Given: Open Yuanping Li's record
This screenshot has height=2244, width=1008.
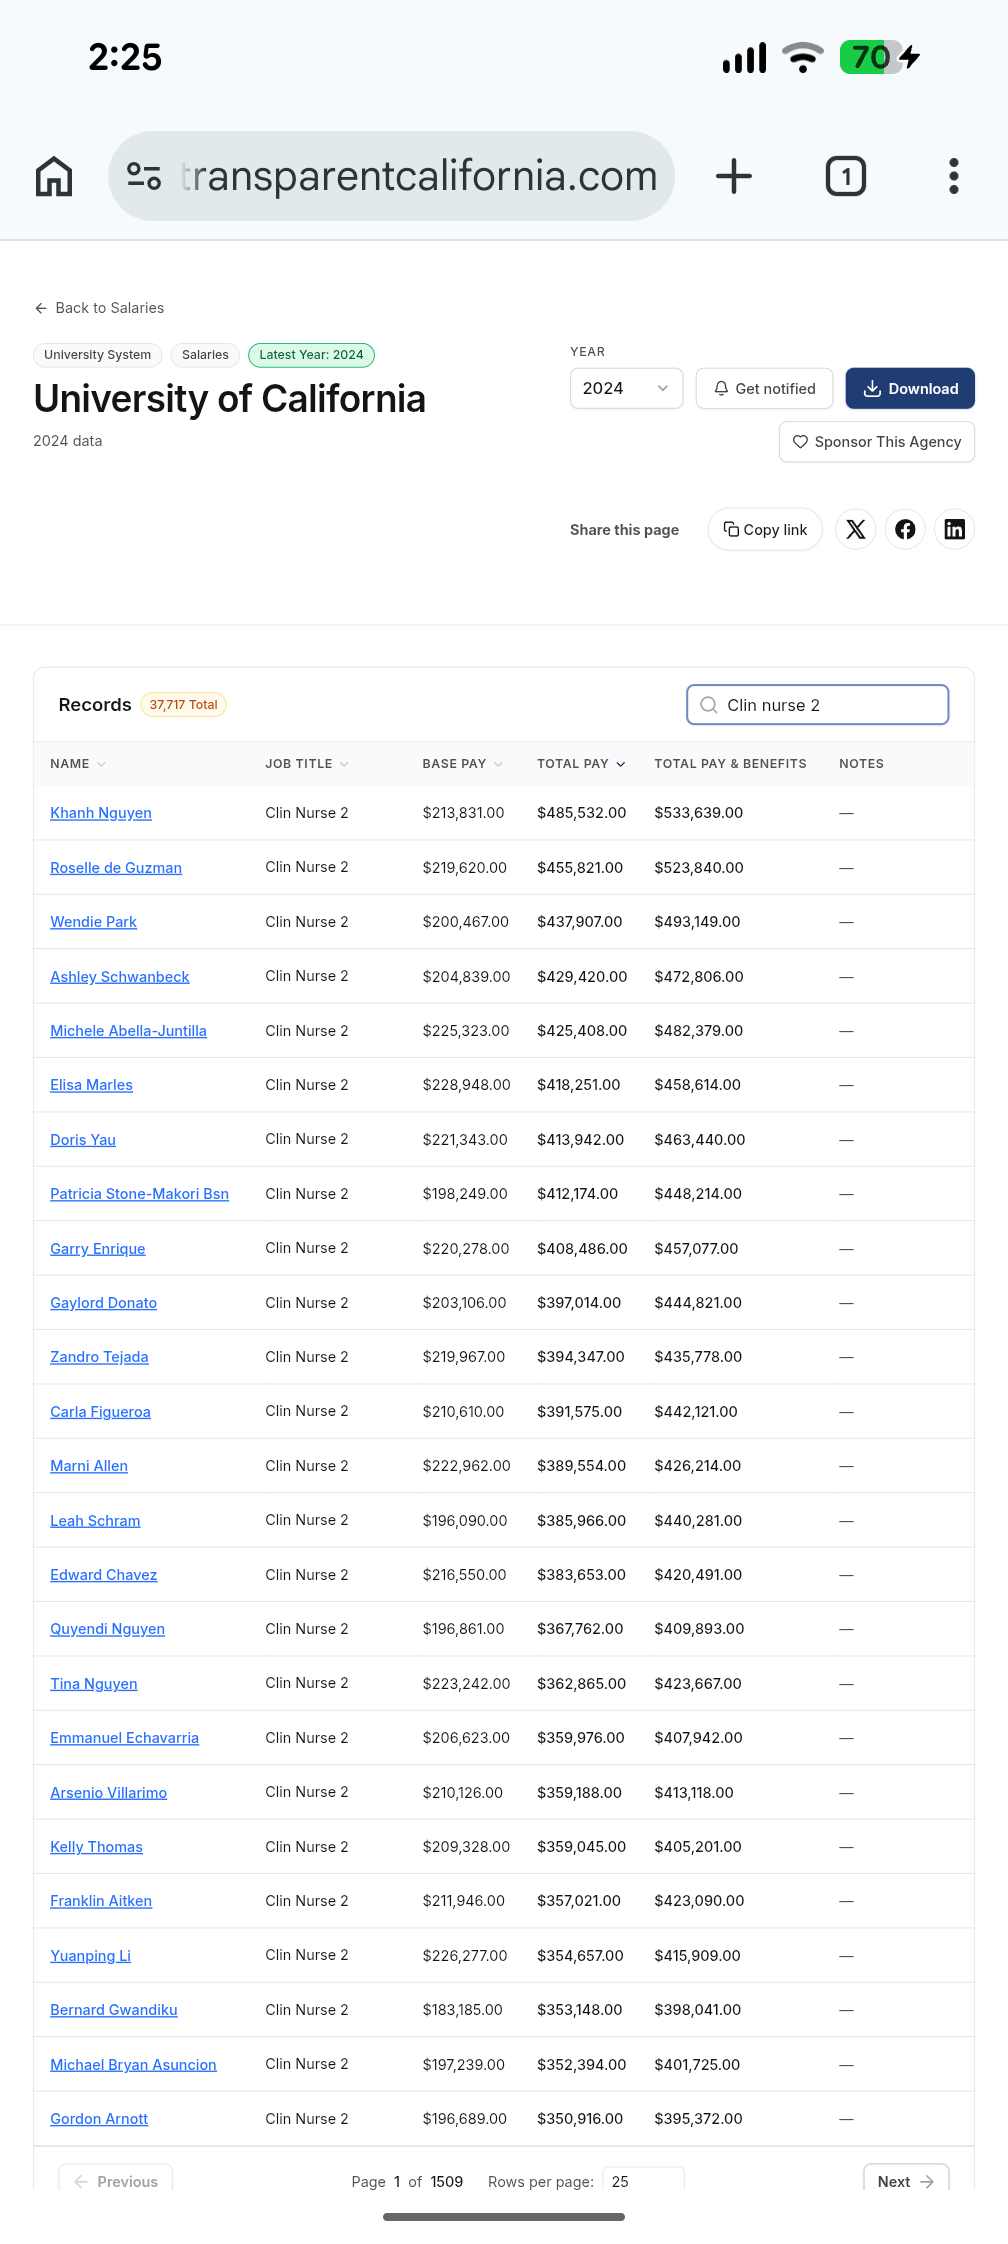Looking at the screenshot, I should click(x=90, y=1956).
